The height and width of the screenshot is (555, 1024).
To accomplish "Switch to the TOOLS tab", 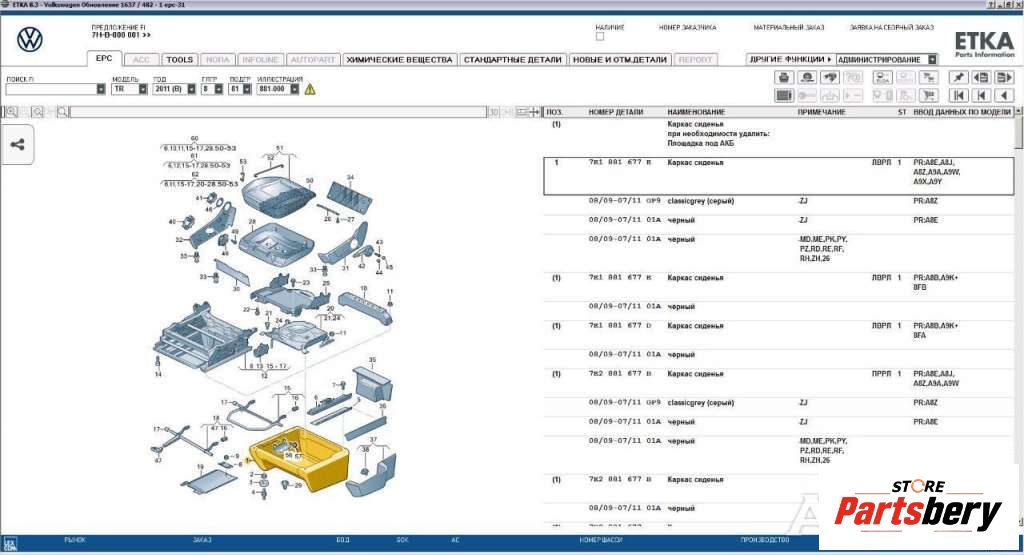I will [x=179, y=60].
